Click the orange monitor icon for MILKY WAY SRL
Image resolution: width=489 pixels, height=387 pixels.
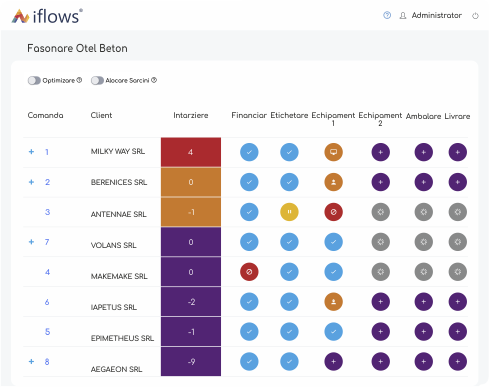tap(333, 152)
